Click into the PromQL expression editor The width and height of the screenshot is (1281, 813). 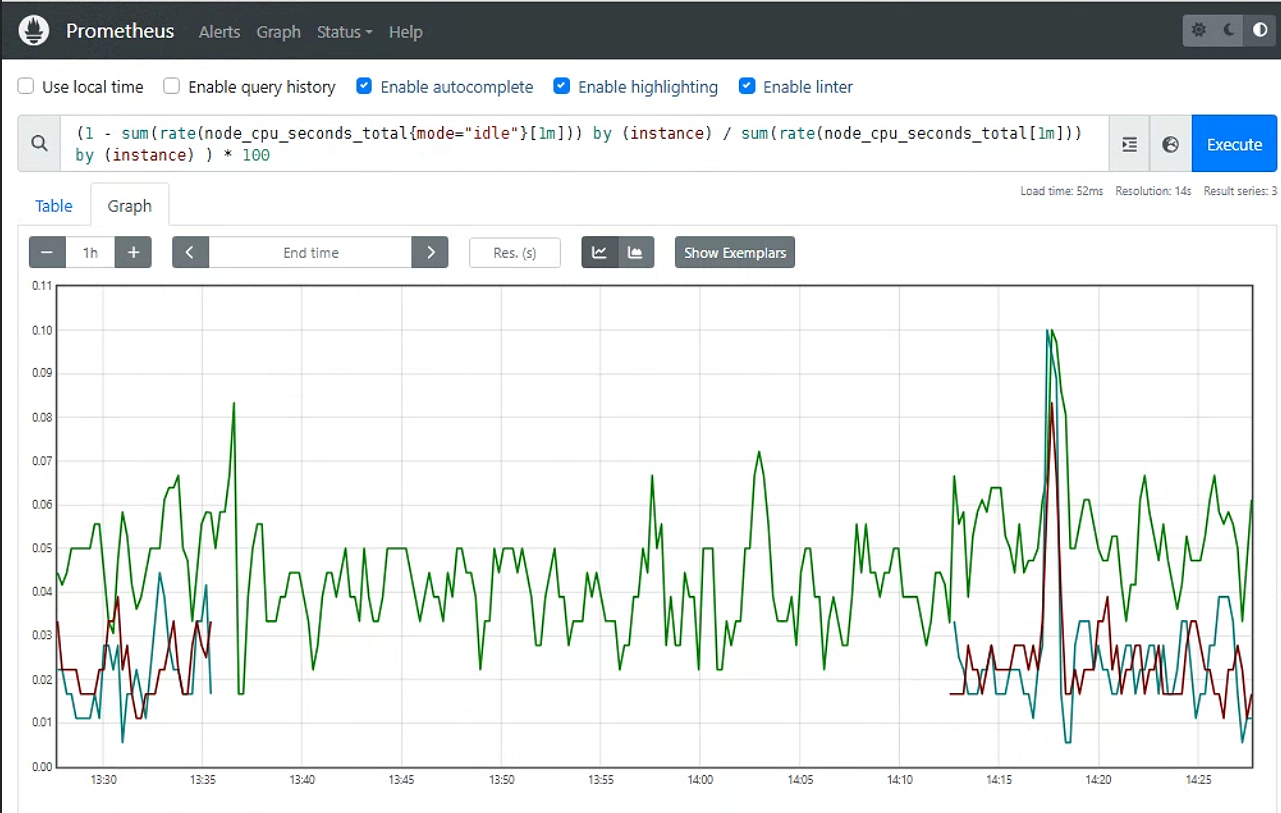[585, 144]
